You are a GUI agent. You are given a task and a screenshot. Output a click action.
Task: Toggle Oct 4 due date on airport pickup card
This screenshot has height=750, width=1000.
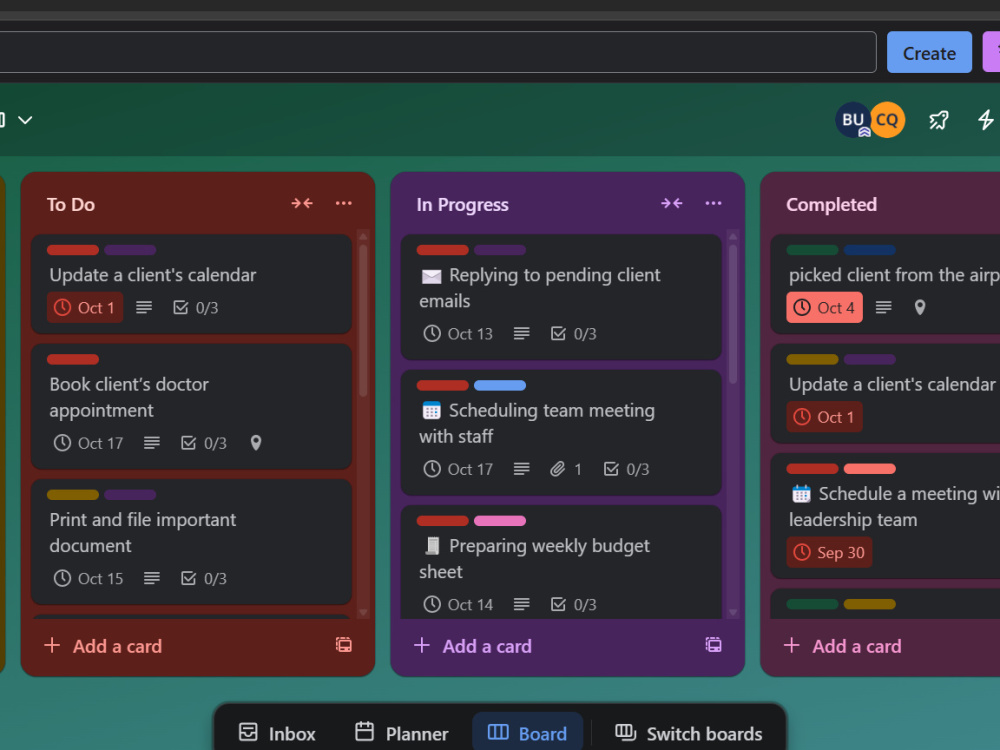[x=824, y=307]
